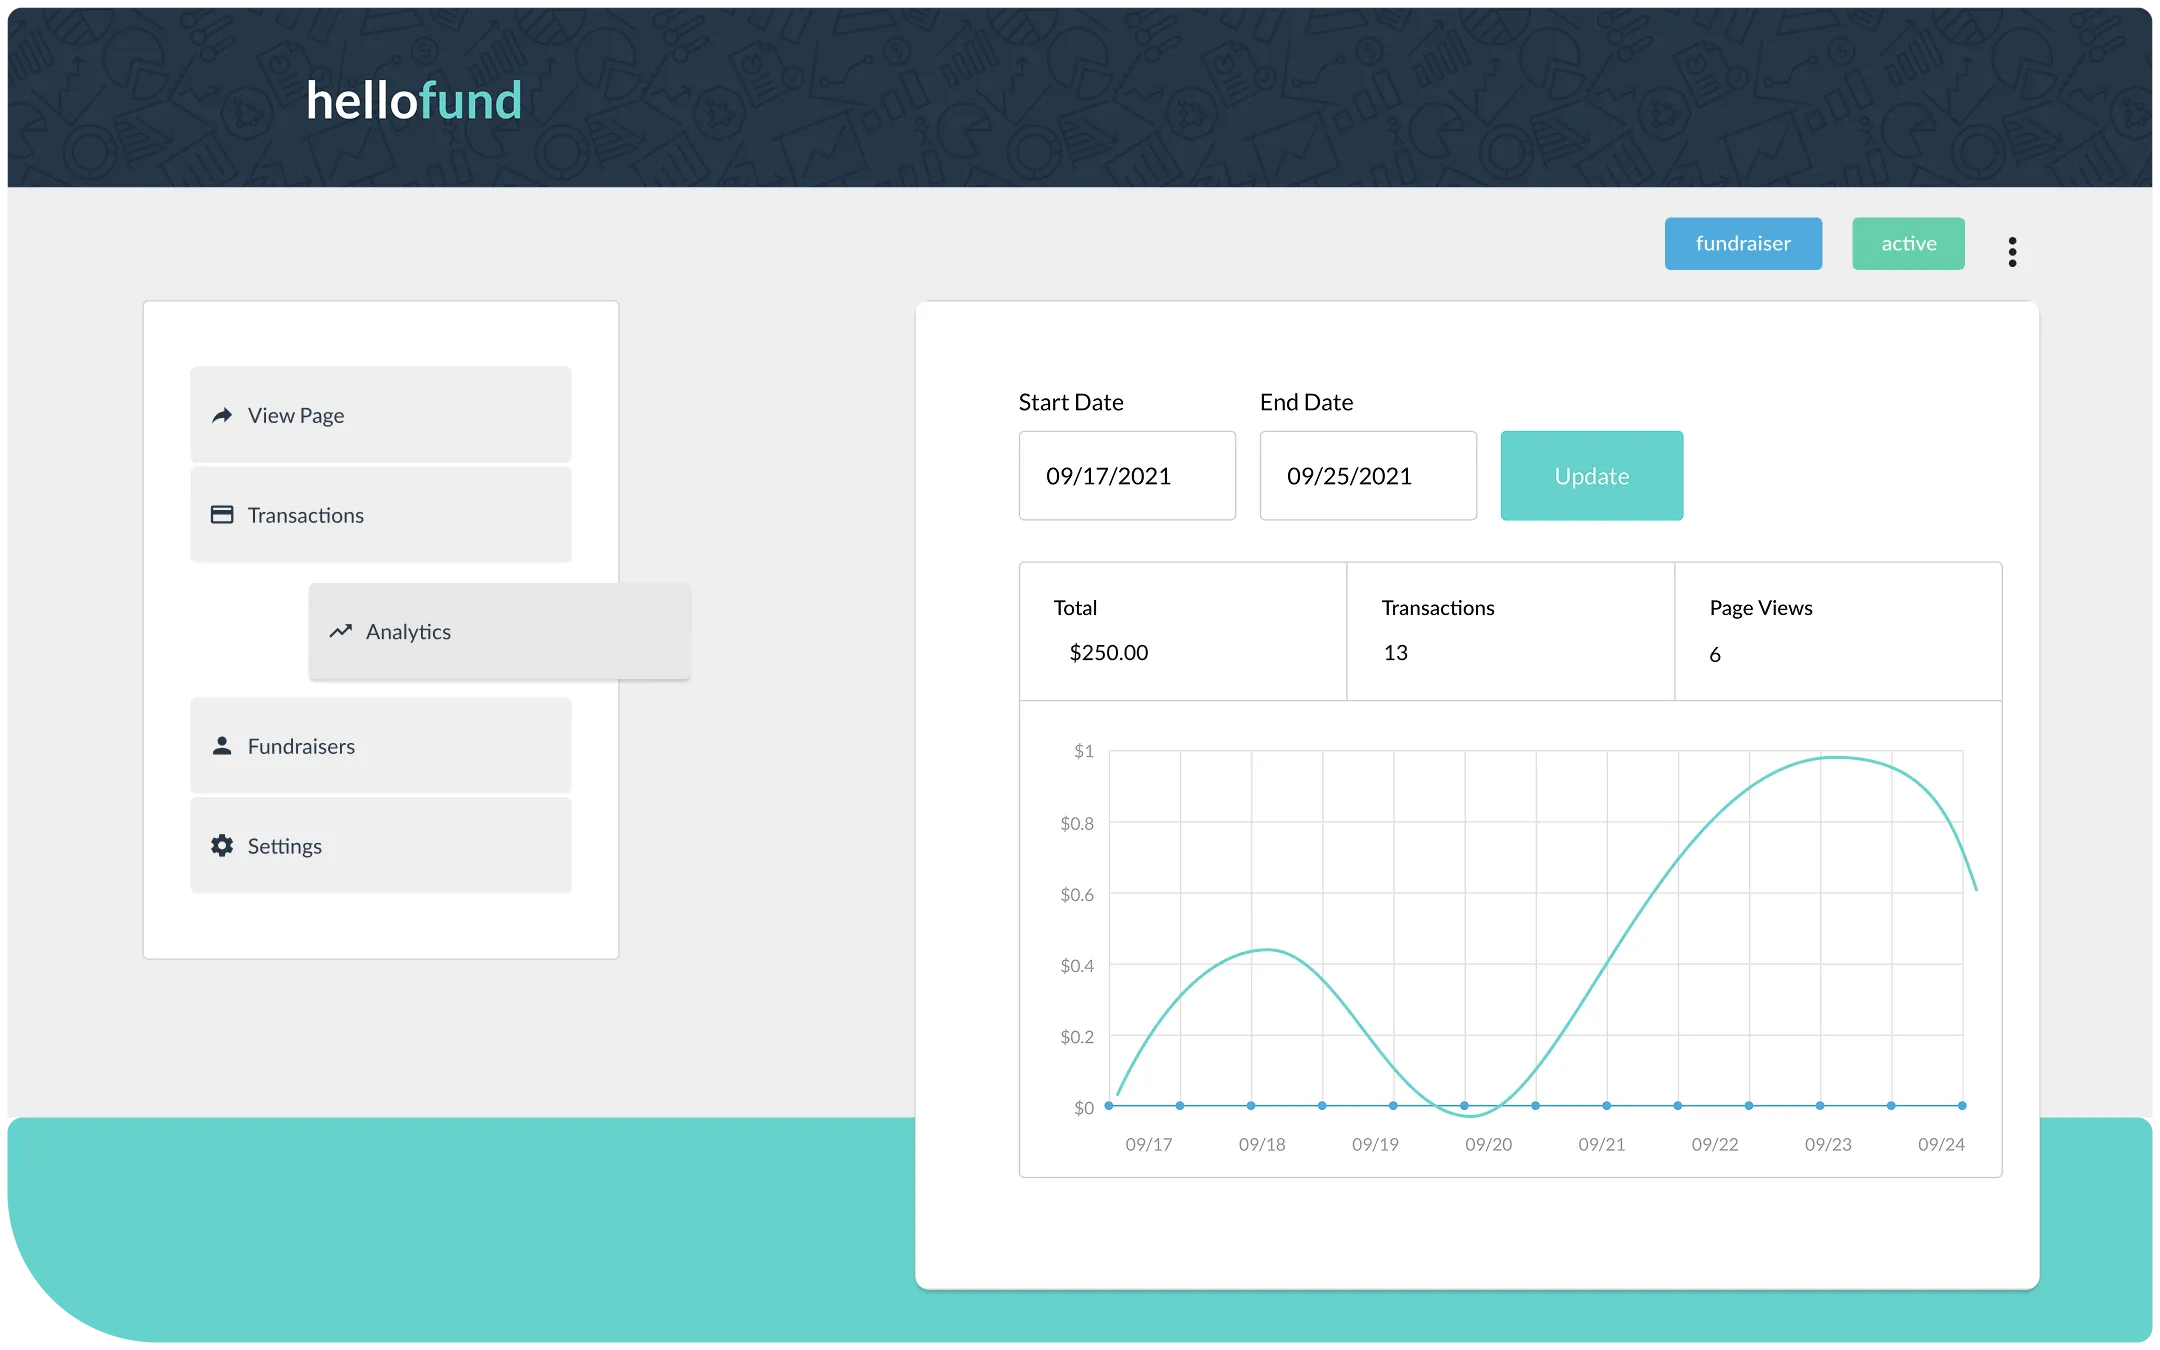Click the View Page arrow icon

point(222,415)
